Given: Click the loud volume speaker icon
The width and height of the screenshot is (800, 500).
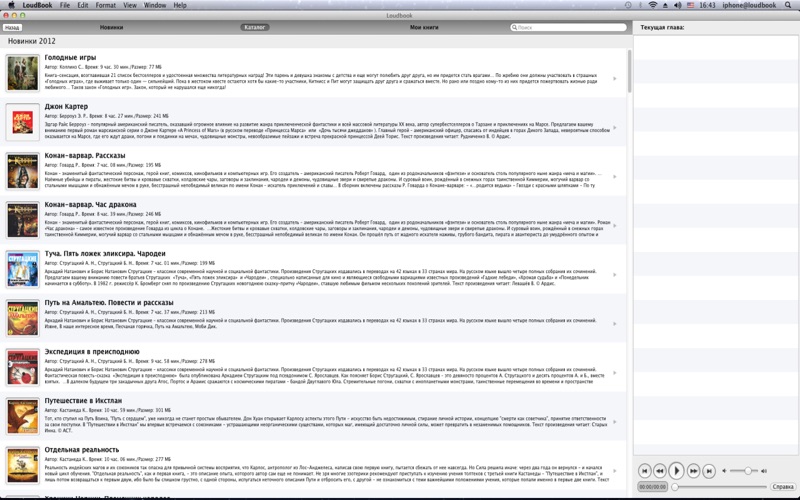Looking at the screenshot, I should (764, 471).
